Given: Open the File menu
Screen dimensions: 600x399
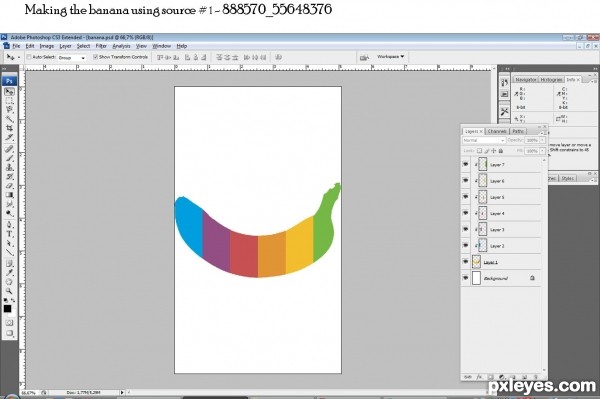Looking at the screenshot, I should 16,46.
